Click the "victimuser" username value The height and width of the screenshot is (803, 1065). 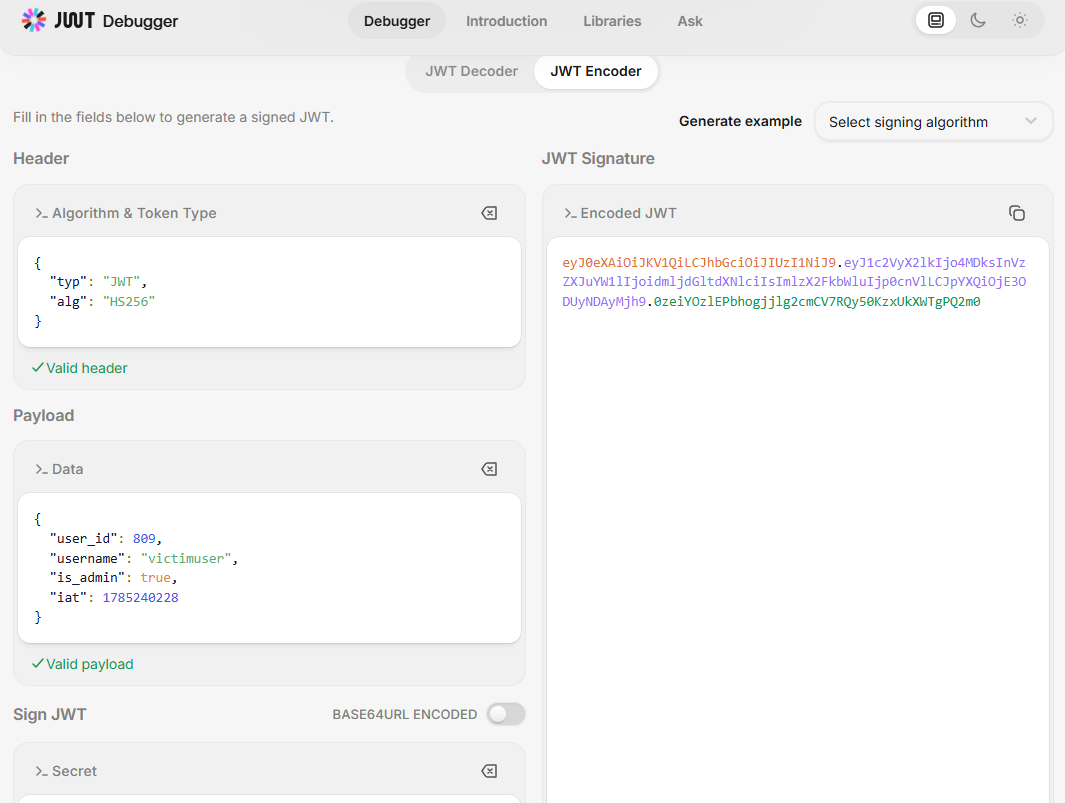(x=186, y=558)
